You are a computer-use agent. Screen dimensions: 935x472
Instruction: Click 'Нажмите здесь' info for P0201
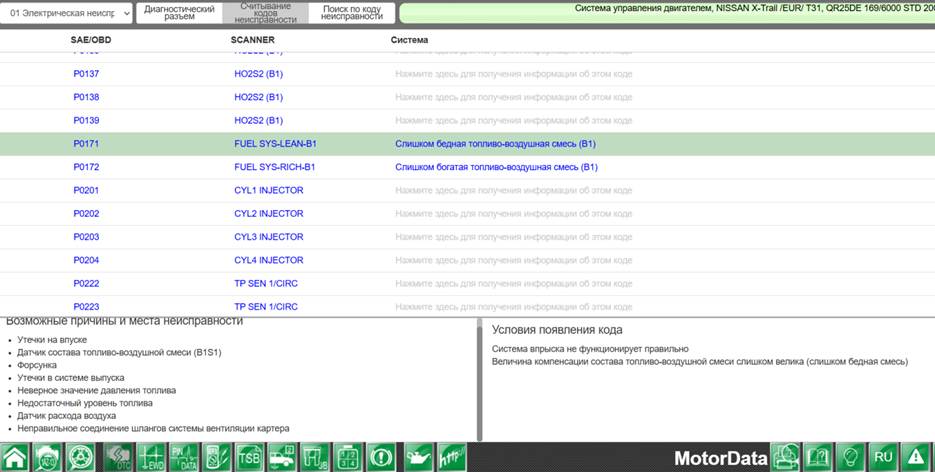click(x=513, y=190)
